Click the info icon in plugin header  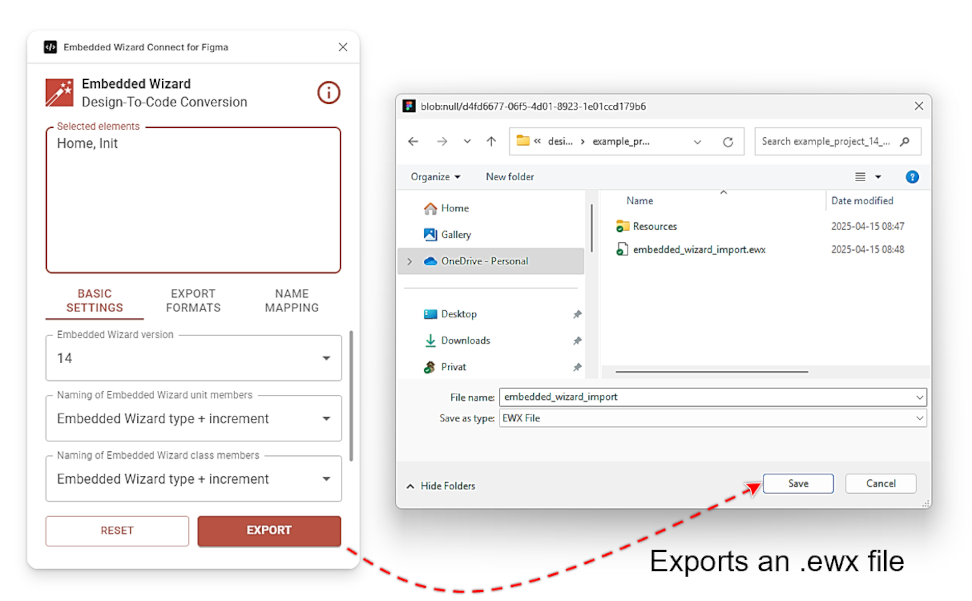tap(328, 93)
